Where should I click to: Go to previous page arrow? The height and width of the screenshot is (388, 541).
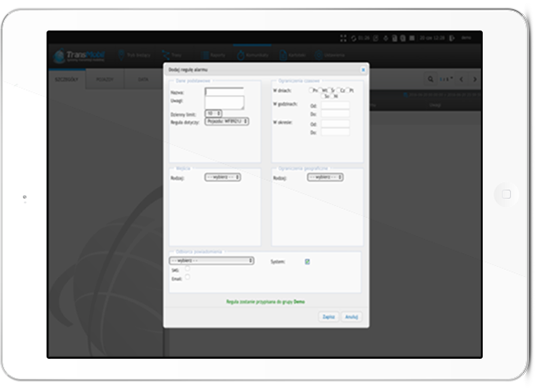(x=461, y=79)
